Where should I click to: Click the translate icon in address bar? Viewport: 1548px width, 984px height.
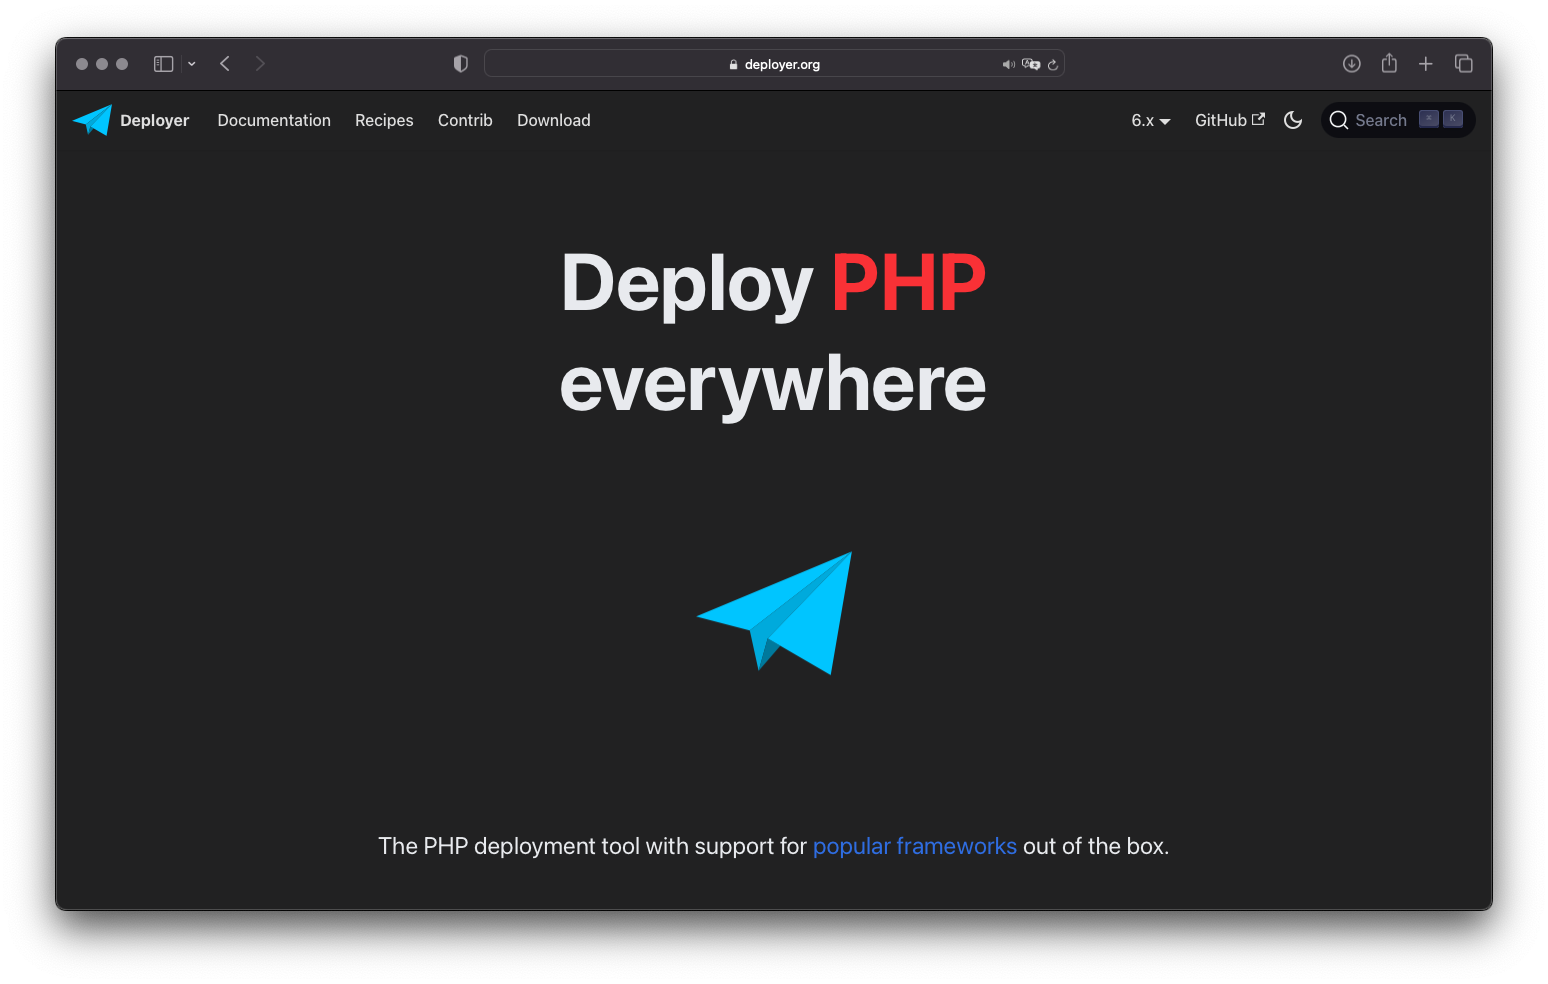(x=1031, y=64)
